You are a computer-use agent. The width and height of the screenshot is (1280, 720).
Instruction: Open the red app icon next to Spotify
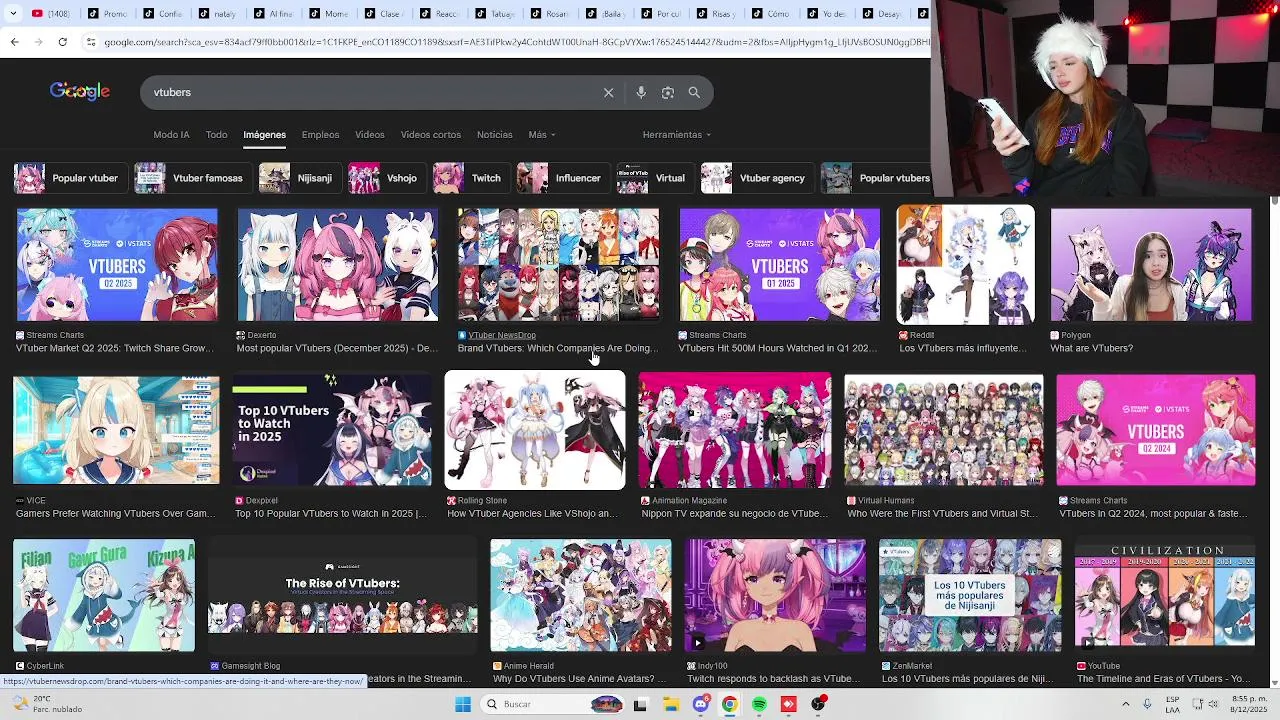click(789, 704)
